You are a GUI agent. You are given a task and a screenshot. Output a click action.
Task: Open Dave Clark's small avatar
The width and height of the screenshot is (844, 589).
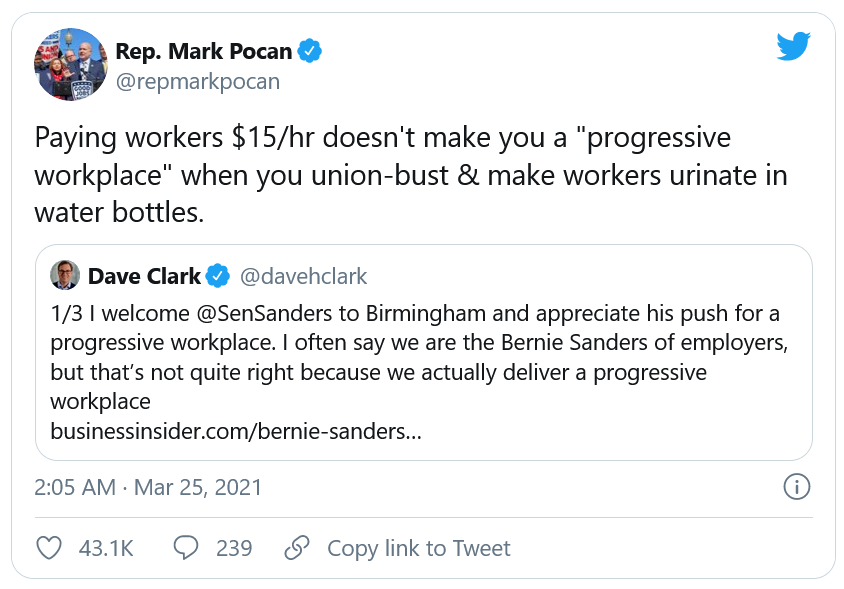tap(65, 275)
